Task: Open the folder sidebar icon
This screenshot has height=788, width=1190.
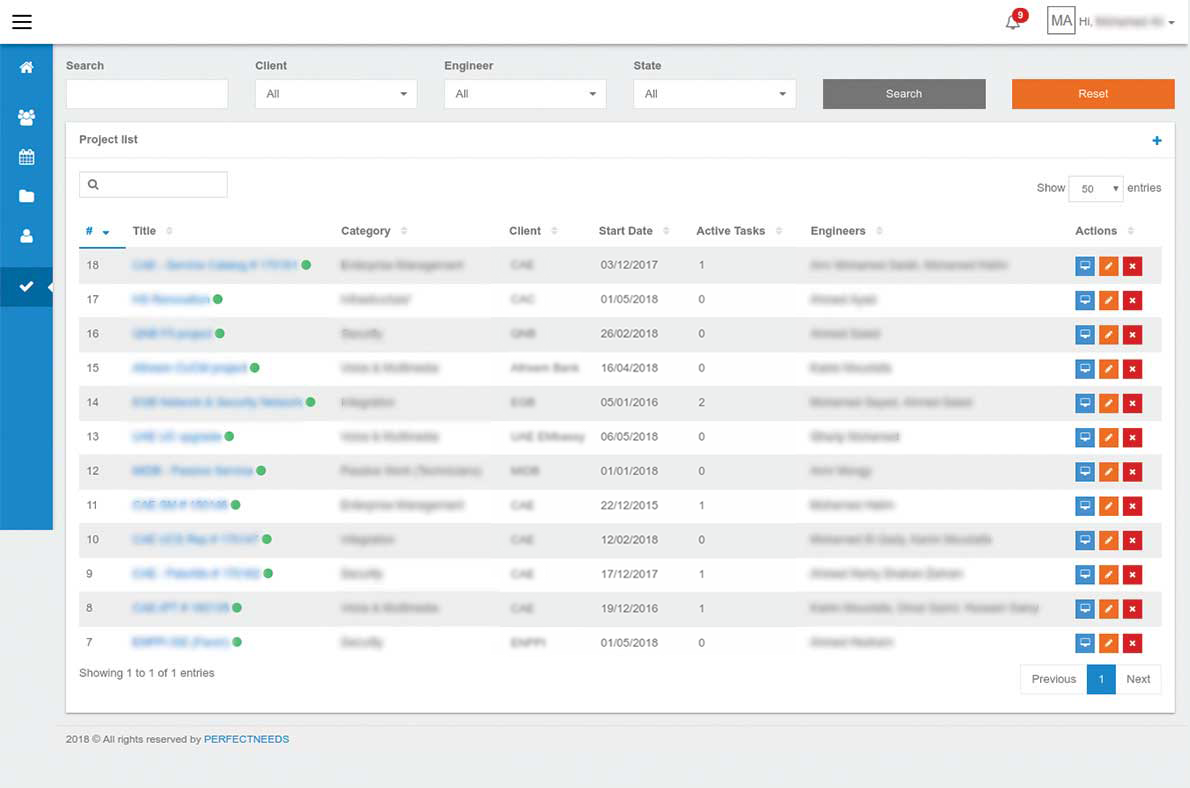Action: pos(26,196)
